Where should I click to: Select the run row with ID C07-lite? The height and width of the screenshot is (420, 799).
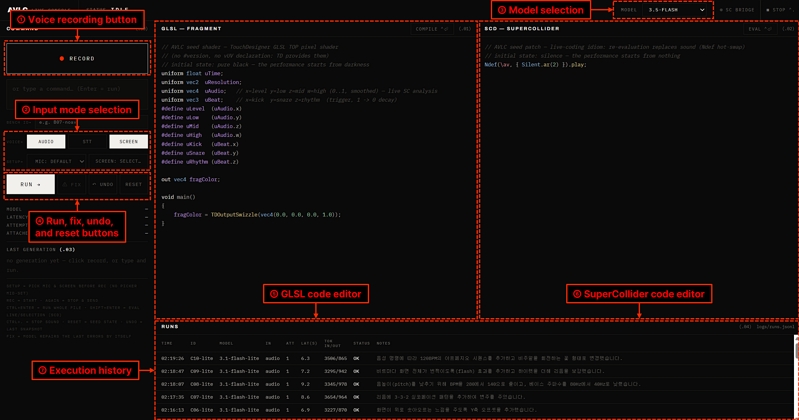pos(474,397)
